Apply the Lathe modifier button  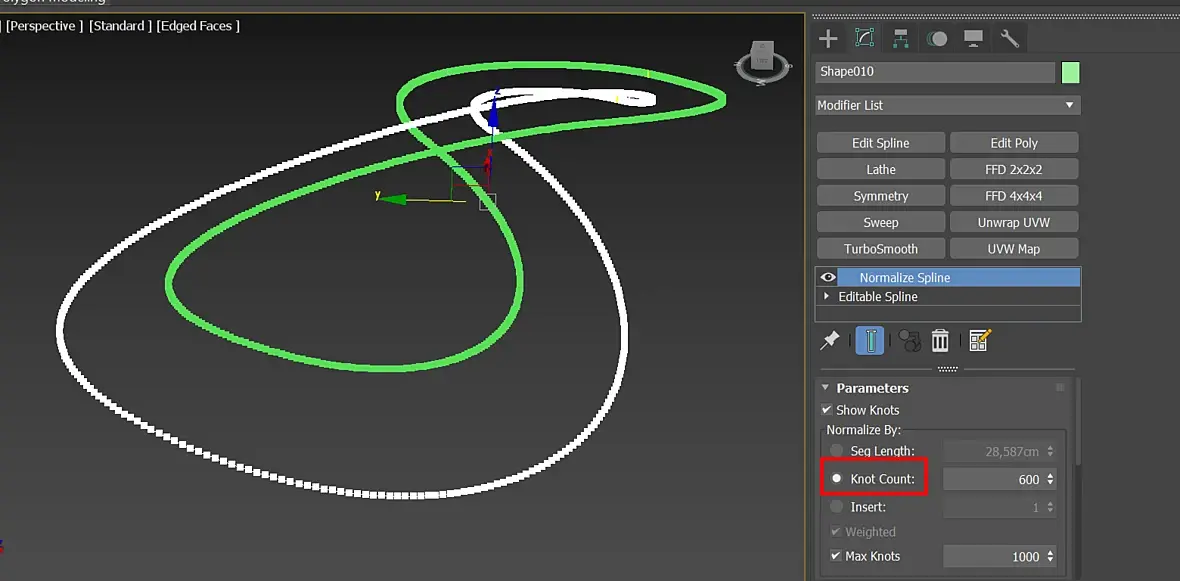tap(880, 169)
